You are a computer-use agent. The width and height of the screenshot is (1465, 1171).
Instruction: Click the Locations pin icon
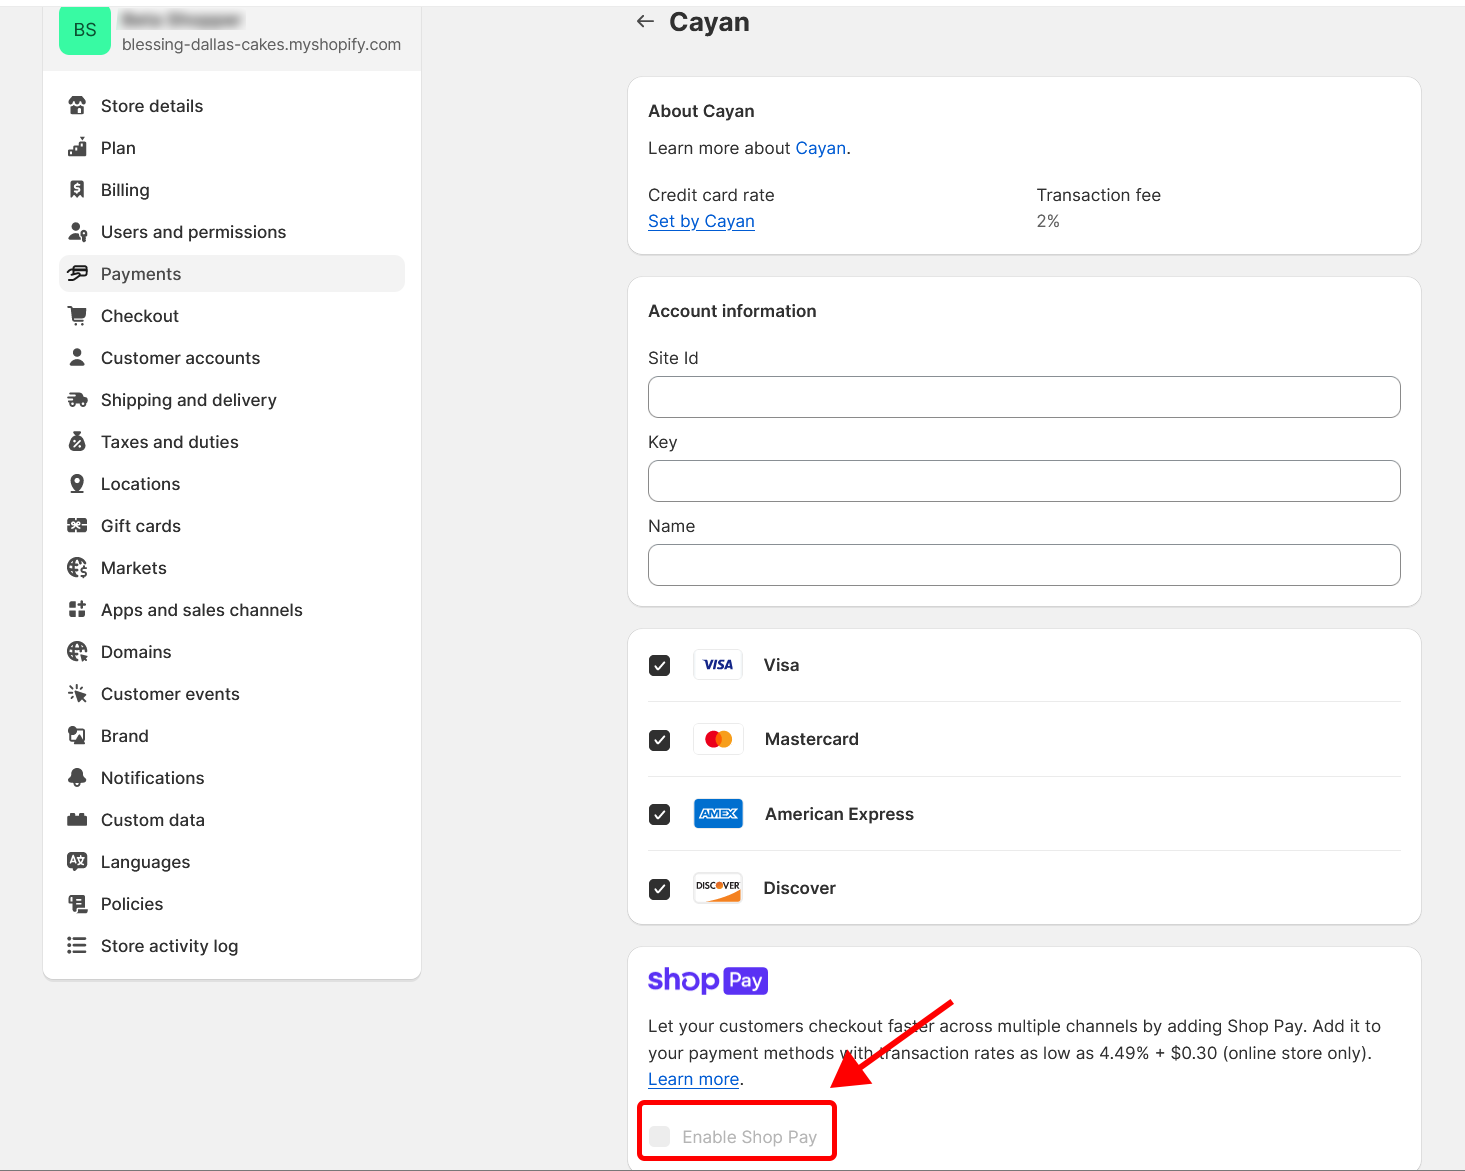[77, 484]
